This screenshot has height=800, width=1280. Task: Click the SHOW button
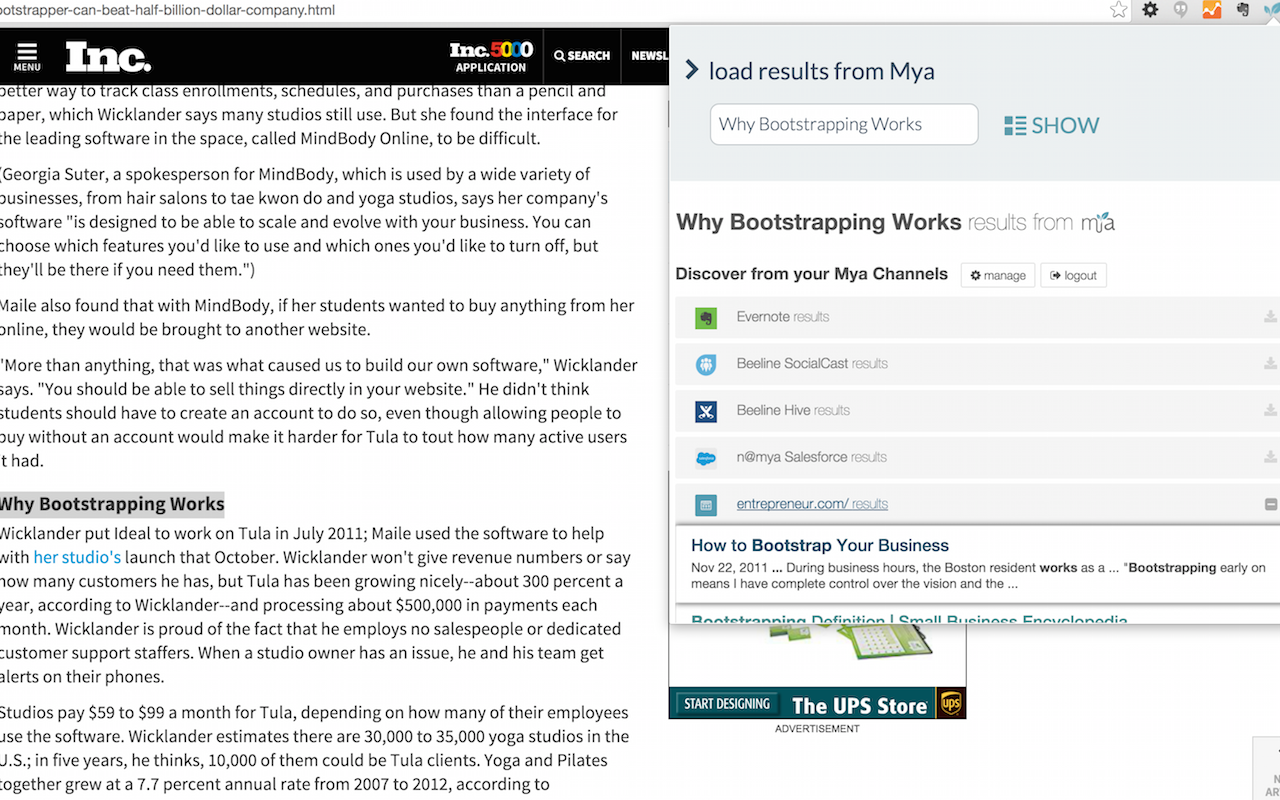pyautogui.click(x=1052, y=125)
